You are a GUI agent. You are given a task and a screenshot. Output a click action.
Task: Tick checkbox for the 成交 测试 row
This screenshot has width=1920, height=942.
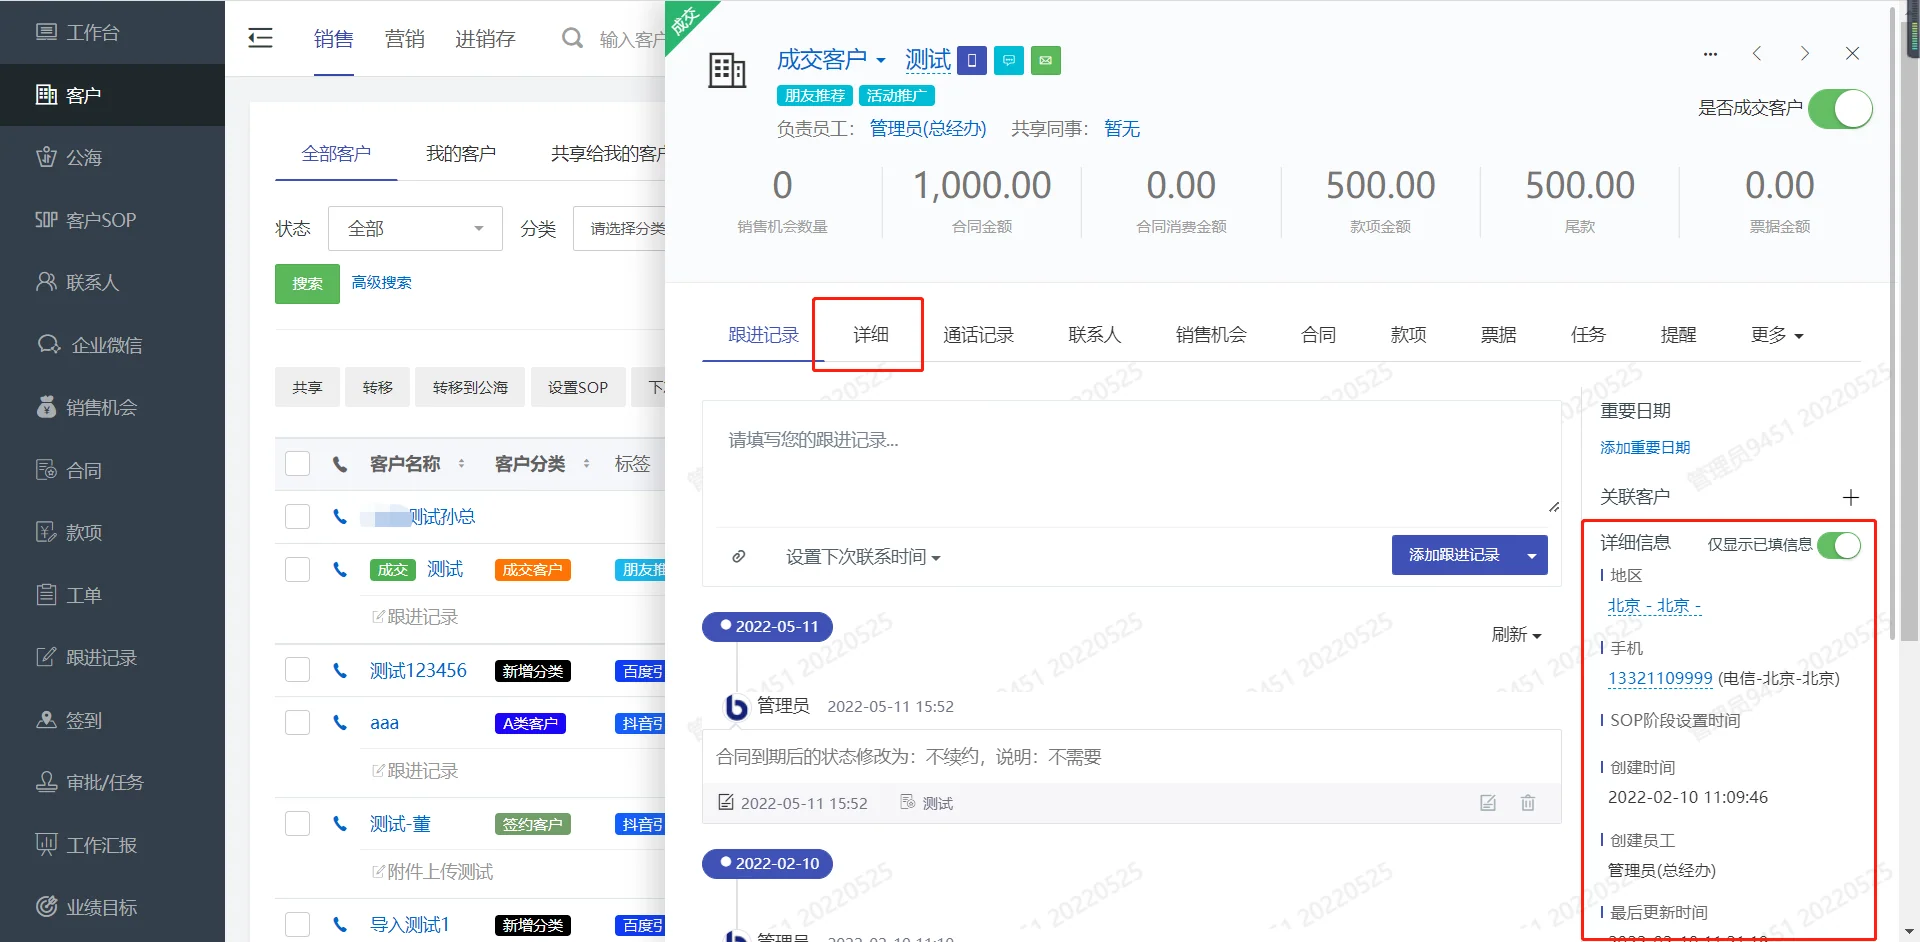coord(297,570)
